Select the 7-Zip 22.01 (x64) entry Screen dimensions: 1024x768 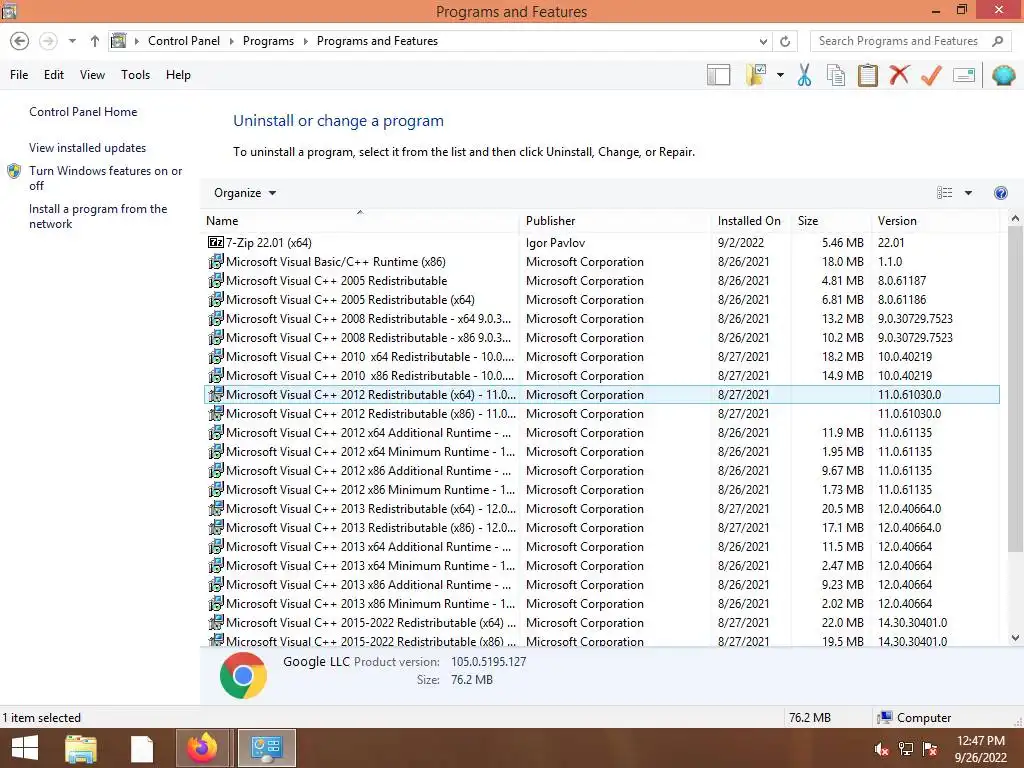601,242
